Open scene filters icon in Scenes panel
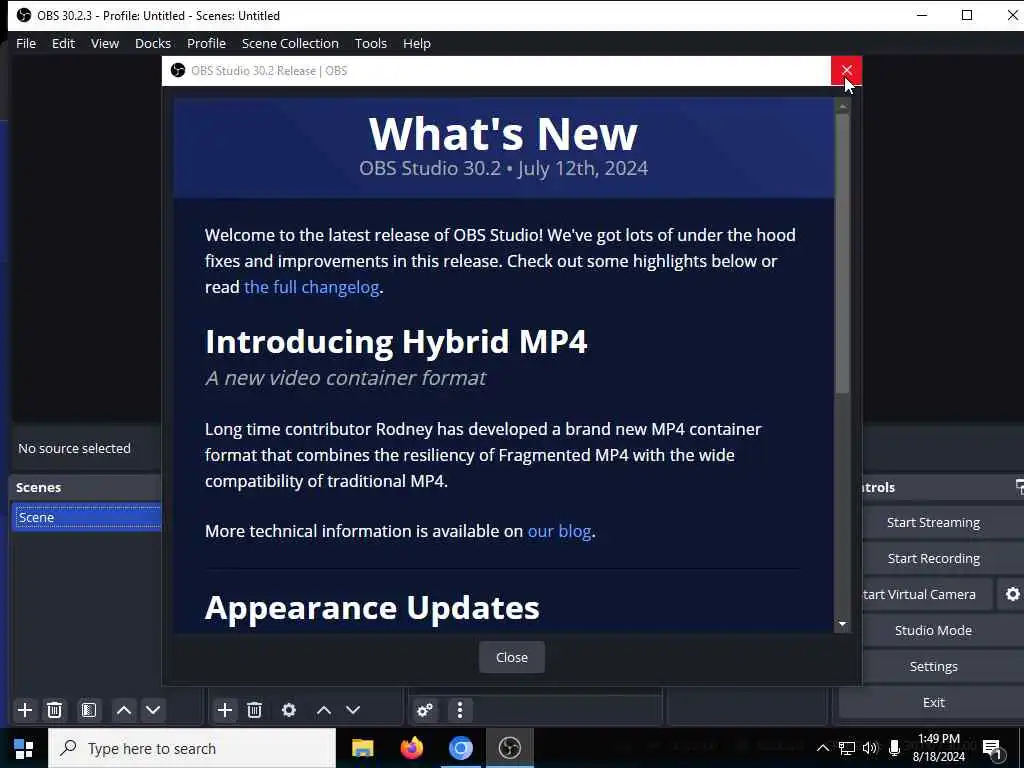The height and width of the screenshot is (768, 1024). (89, 710)
